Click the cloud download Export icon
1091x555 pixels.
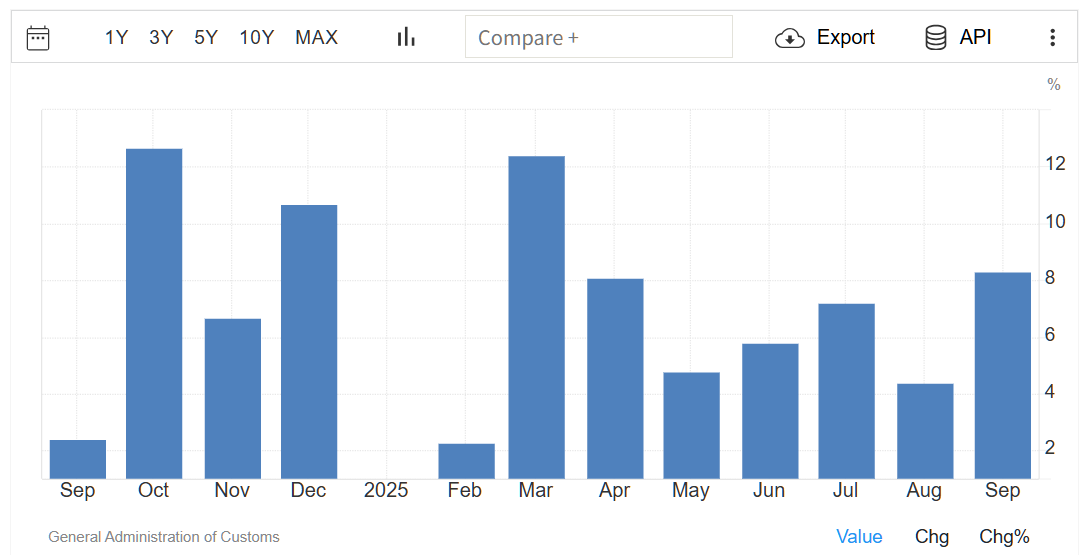pos(790,38)
